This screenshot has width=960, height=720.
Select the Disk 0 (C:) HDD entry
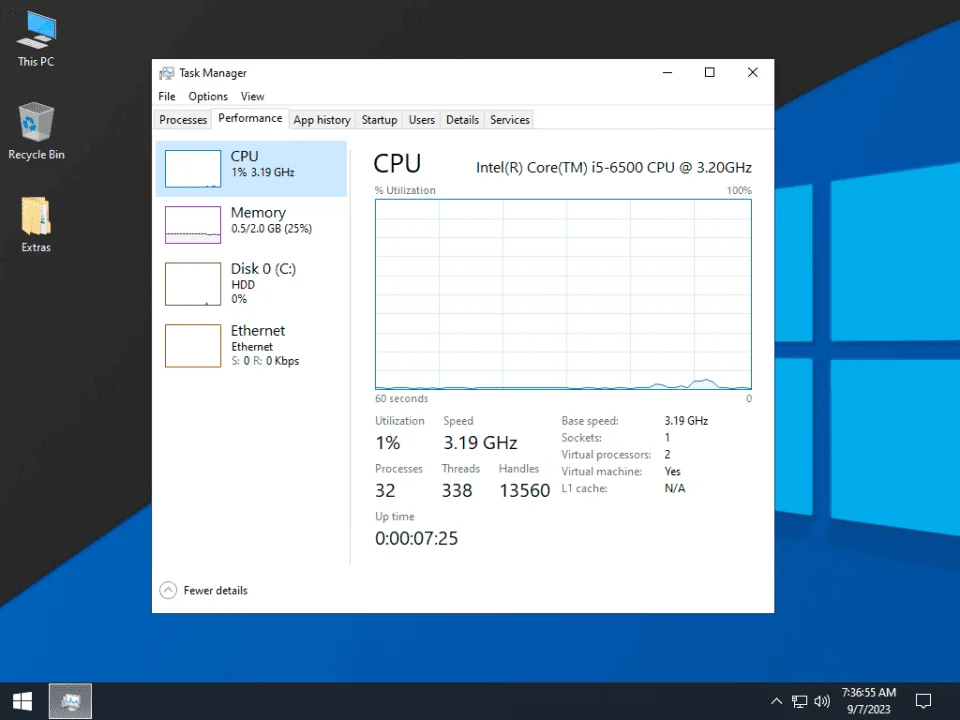251,284
